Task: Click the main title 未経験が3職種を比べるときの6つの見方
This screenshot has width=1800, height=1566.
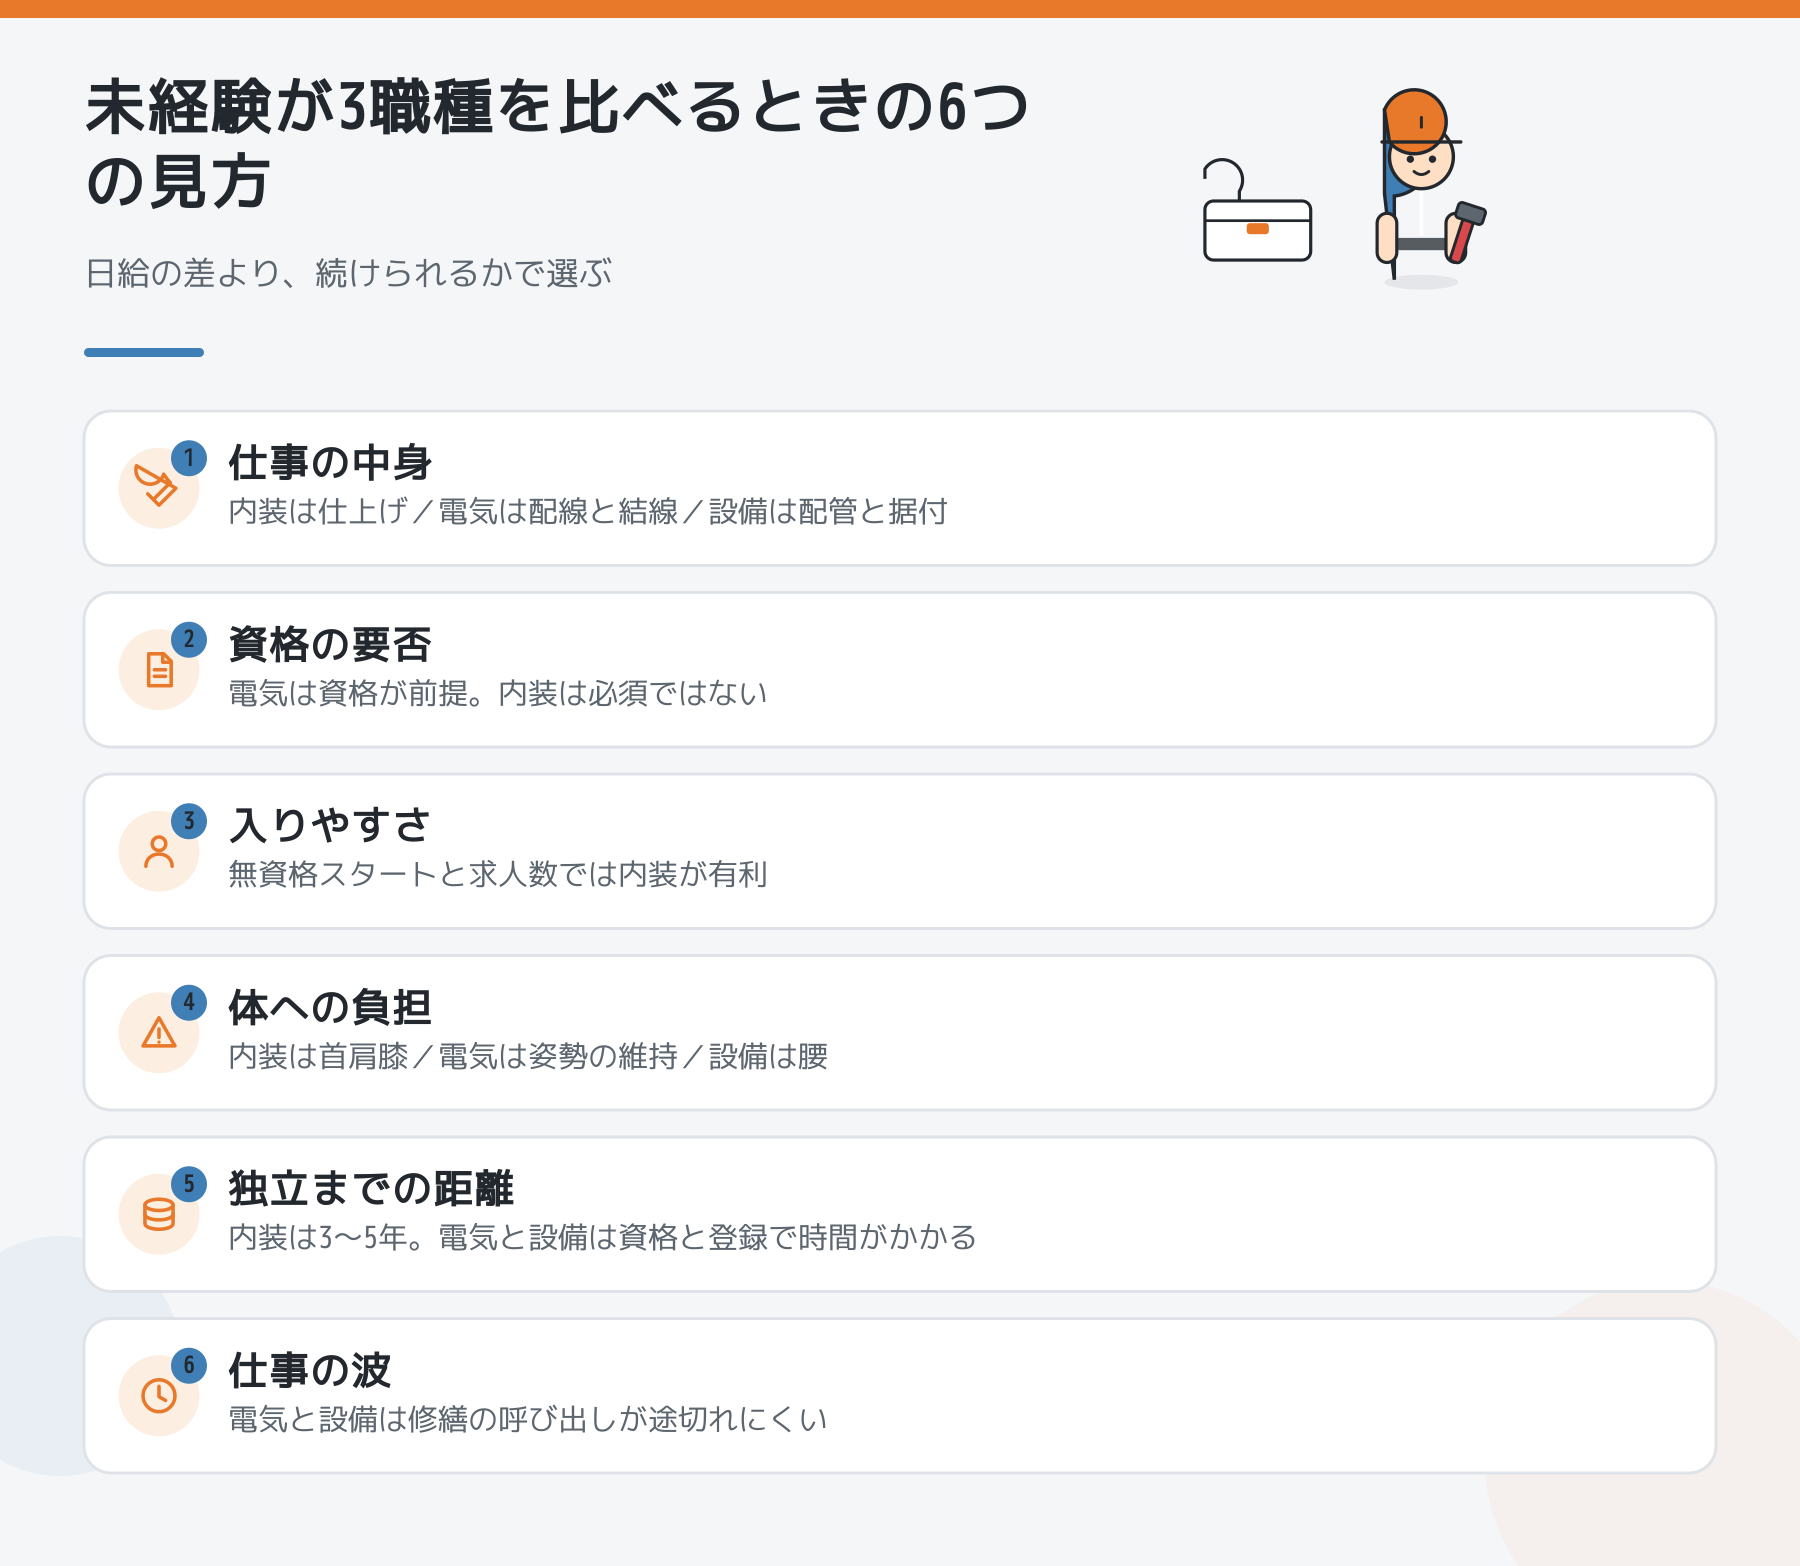Action: tap(557, 144)
